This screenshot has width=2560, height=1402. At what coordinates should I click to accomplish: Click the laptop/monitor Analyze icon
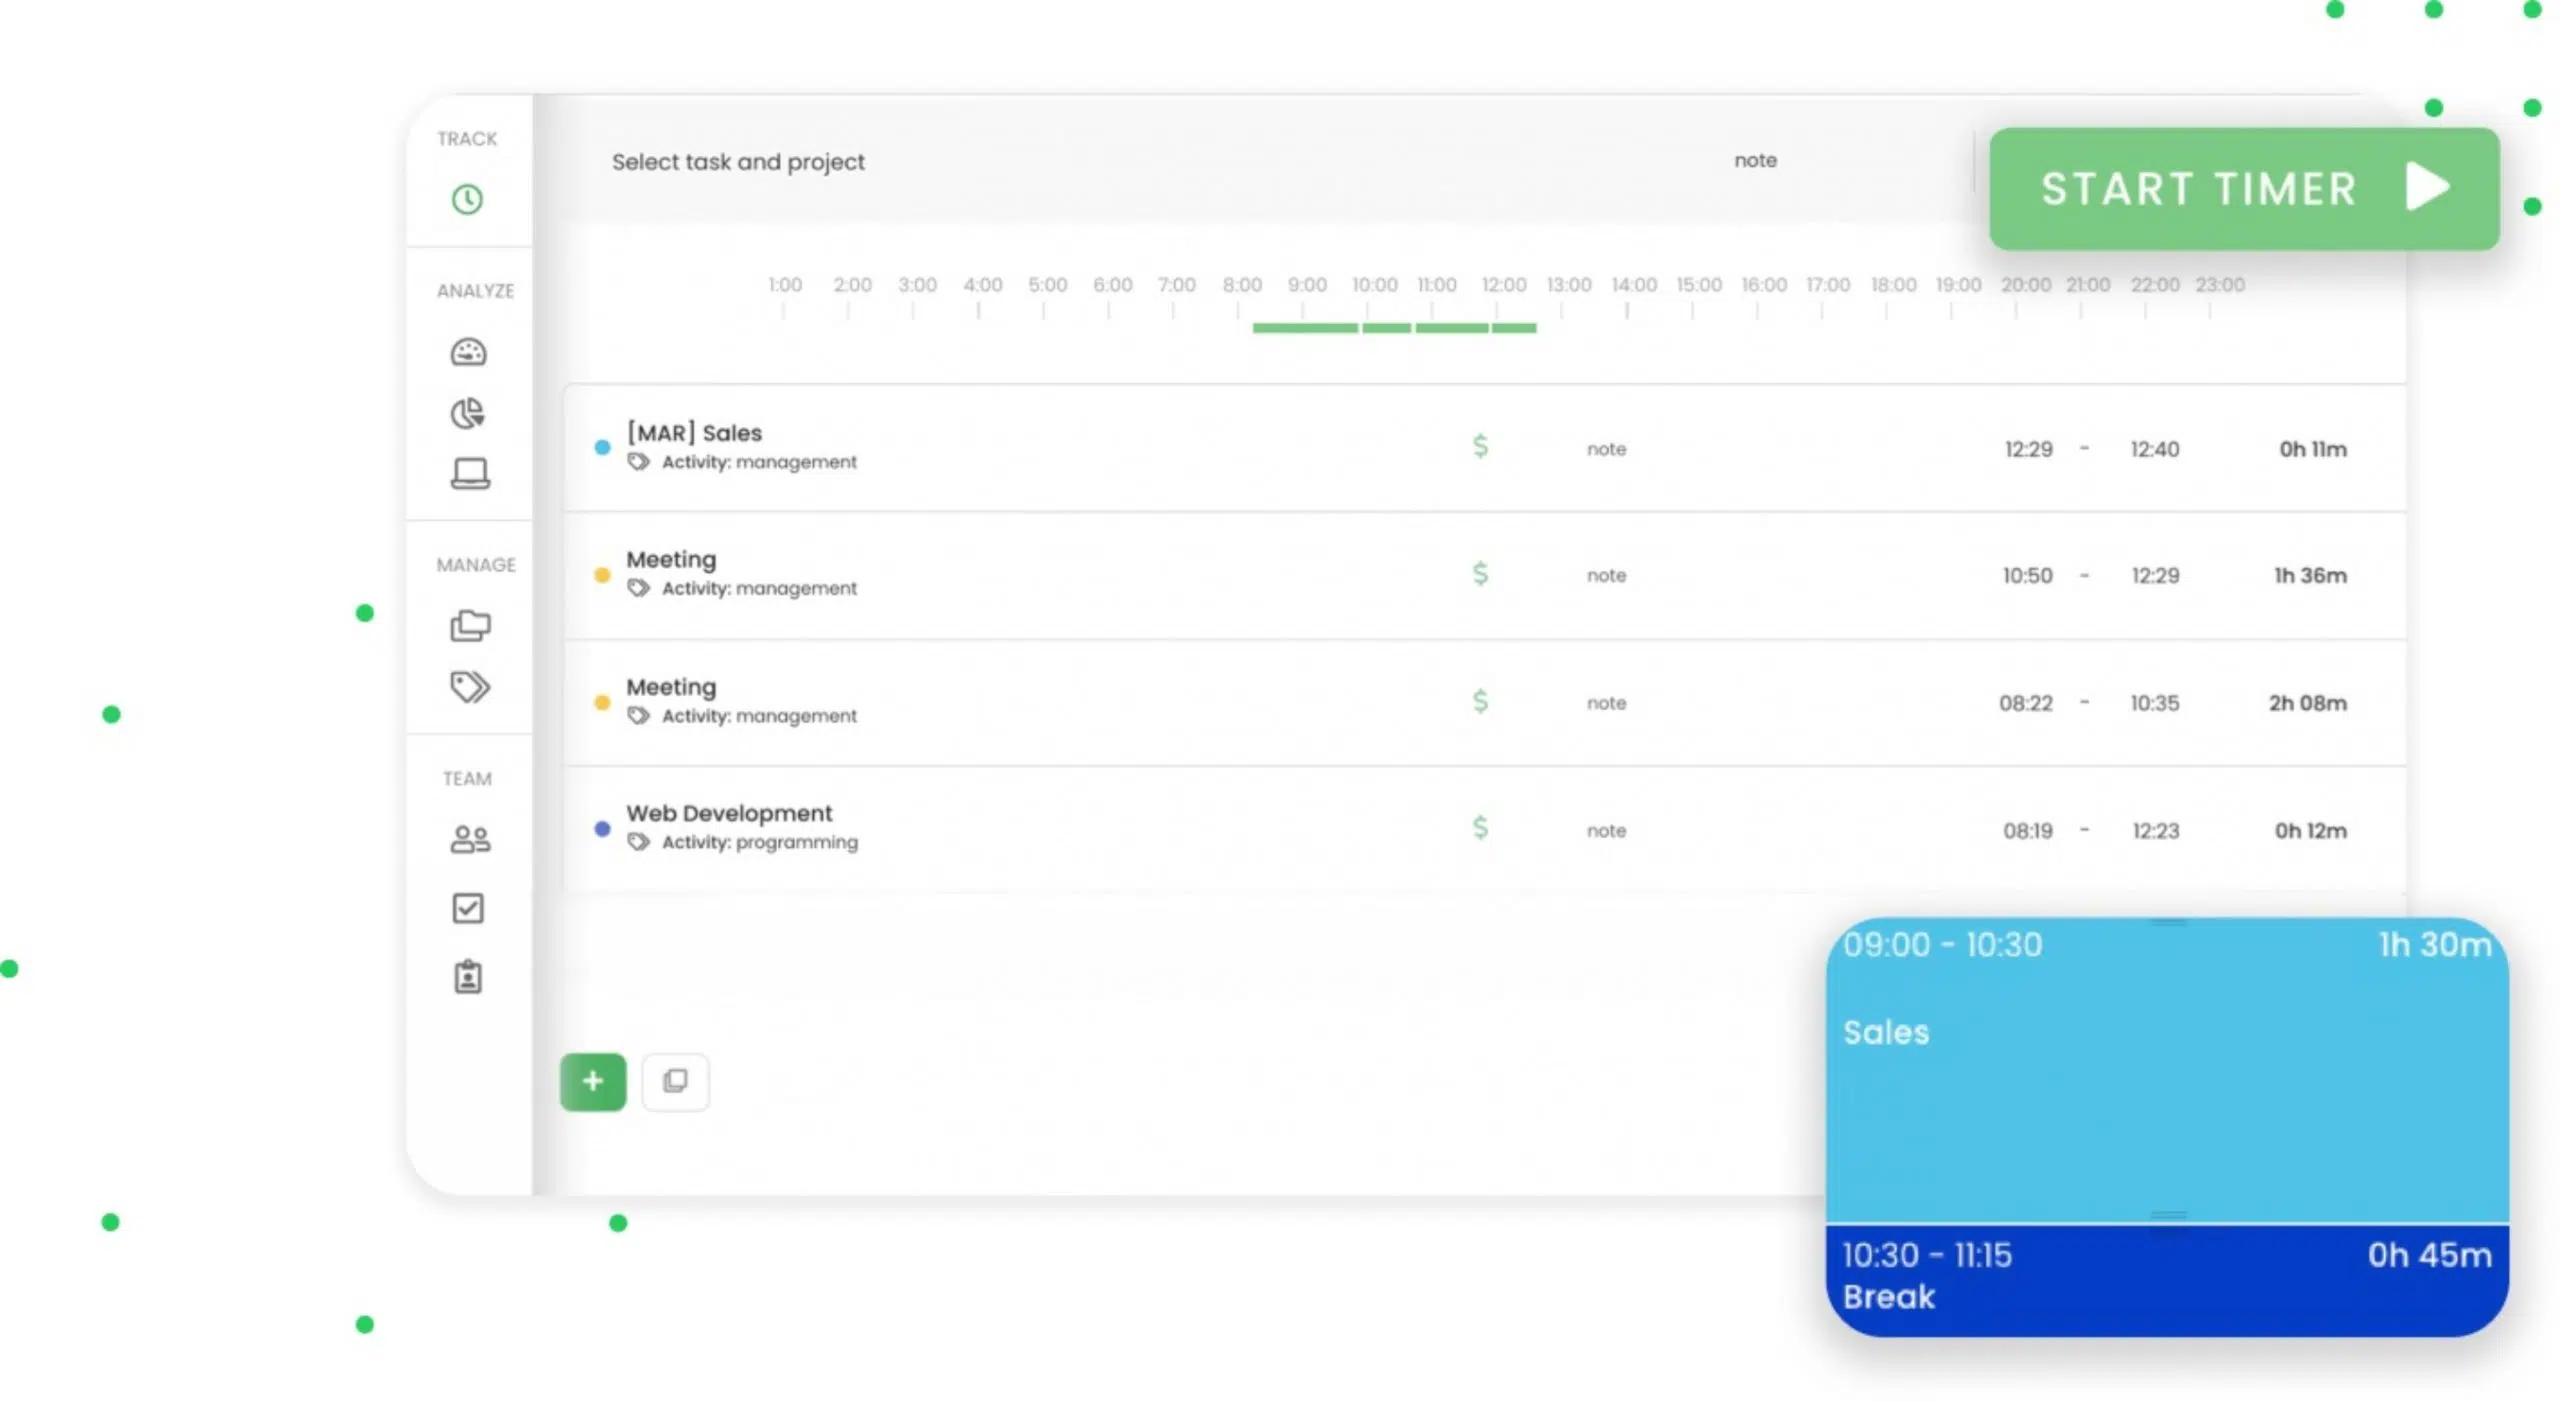(466, 473)
